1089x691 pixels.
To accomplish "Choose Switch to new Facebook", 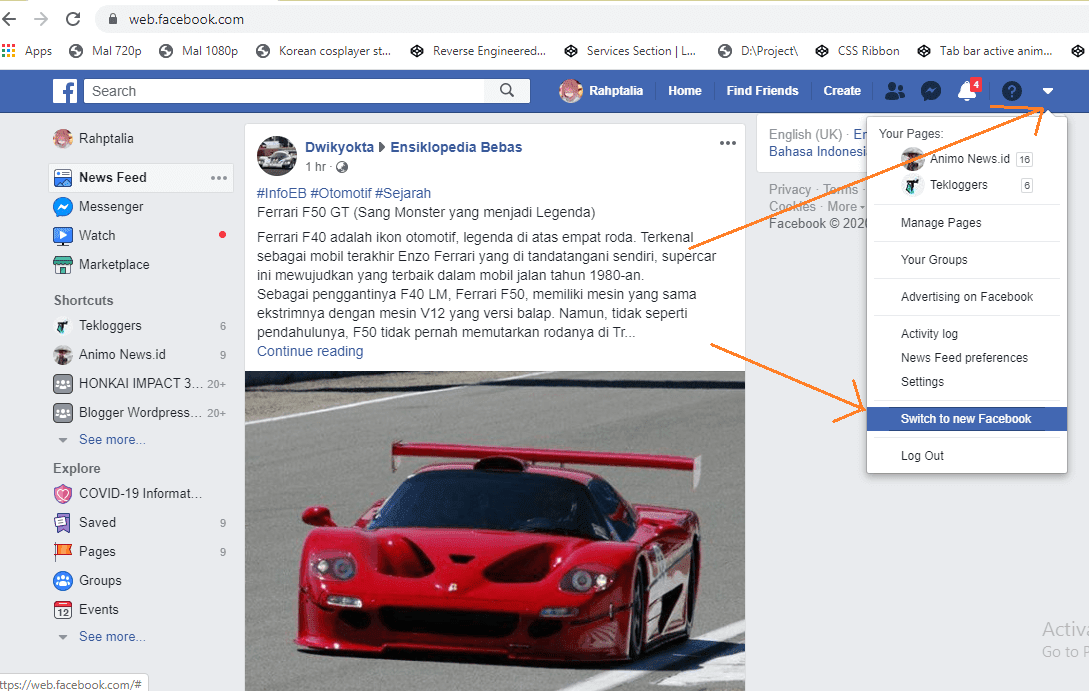I will tap(966, 419).
